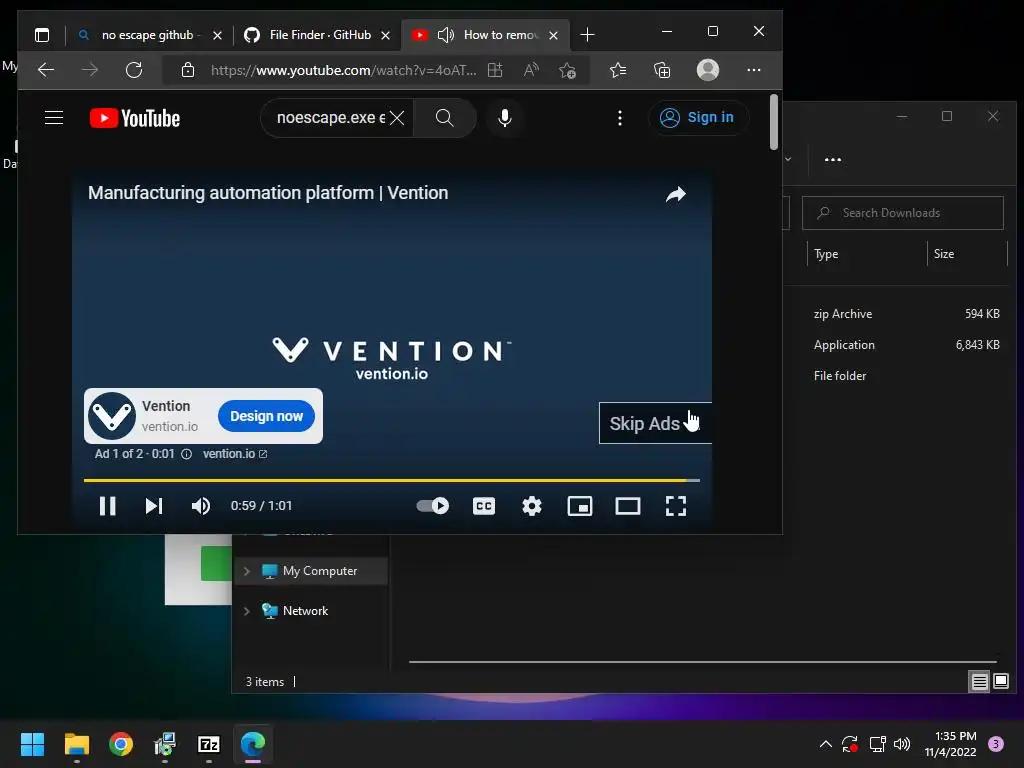Select the 'How to remov' YouTube tab

click(485, 35)
